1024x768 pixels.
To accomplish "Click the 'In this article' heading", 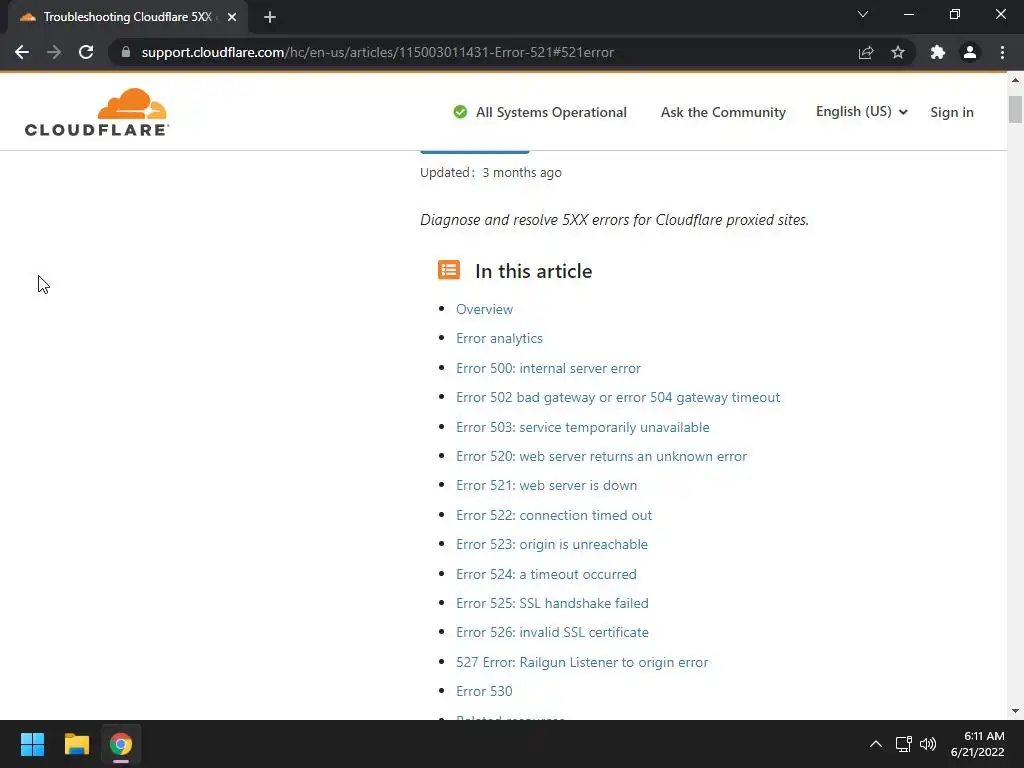I will [x=534, y=271].
